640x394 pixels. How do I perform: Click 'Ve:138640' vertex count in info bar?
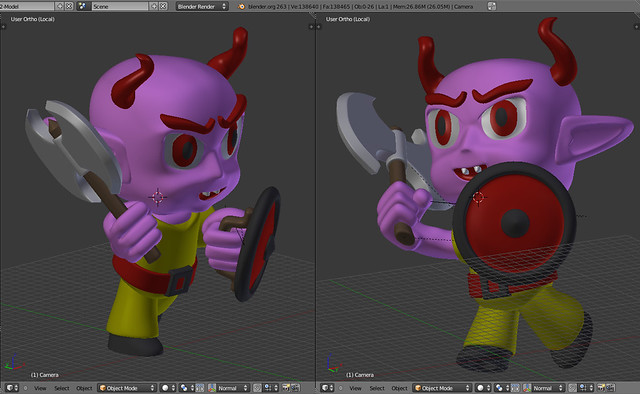305,7
